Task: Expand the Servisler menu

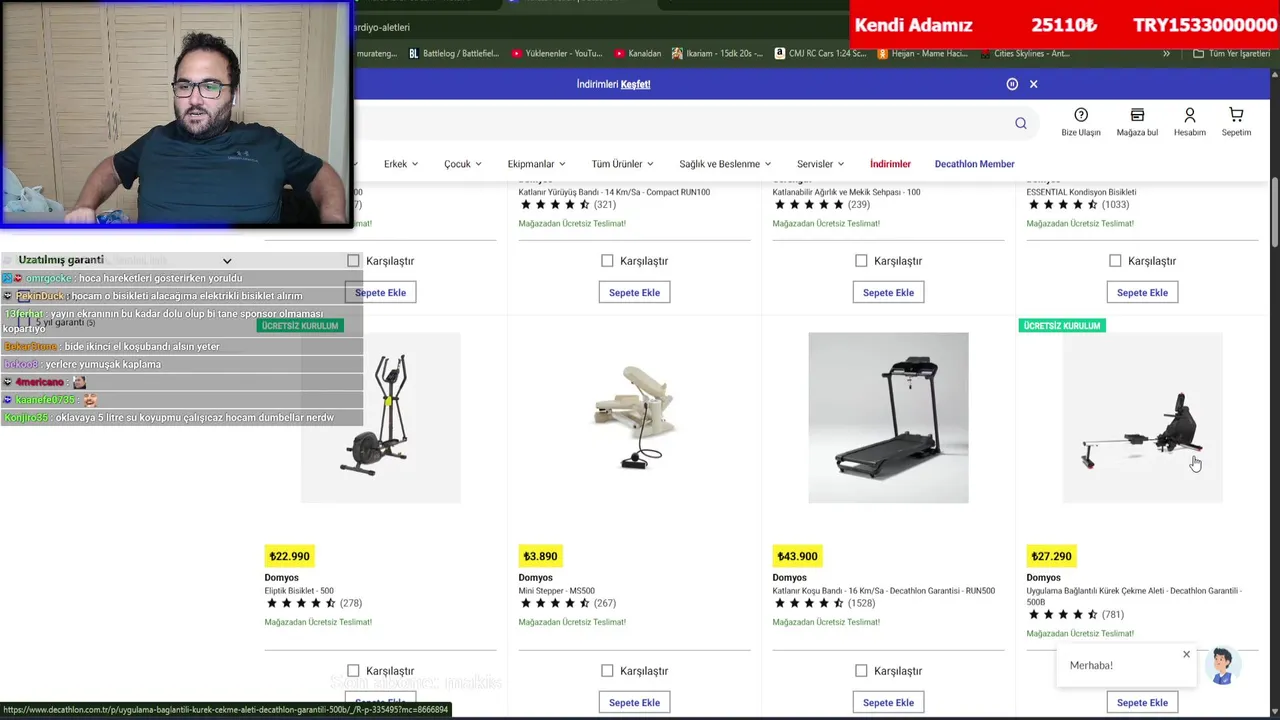Action: tap(821, 164)
